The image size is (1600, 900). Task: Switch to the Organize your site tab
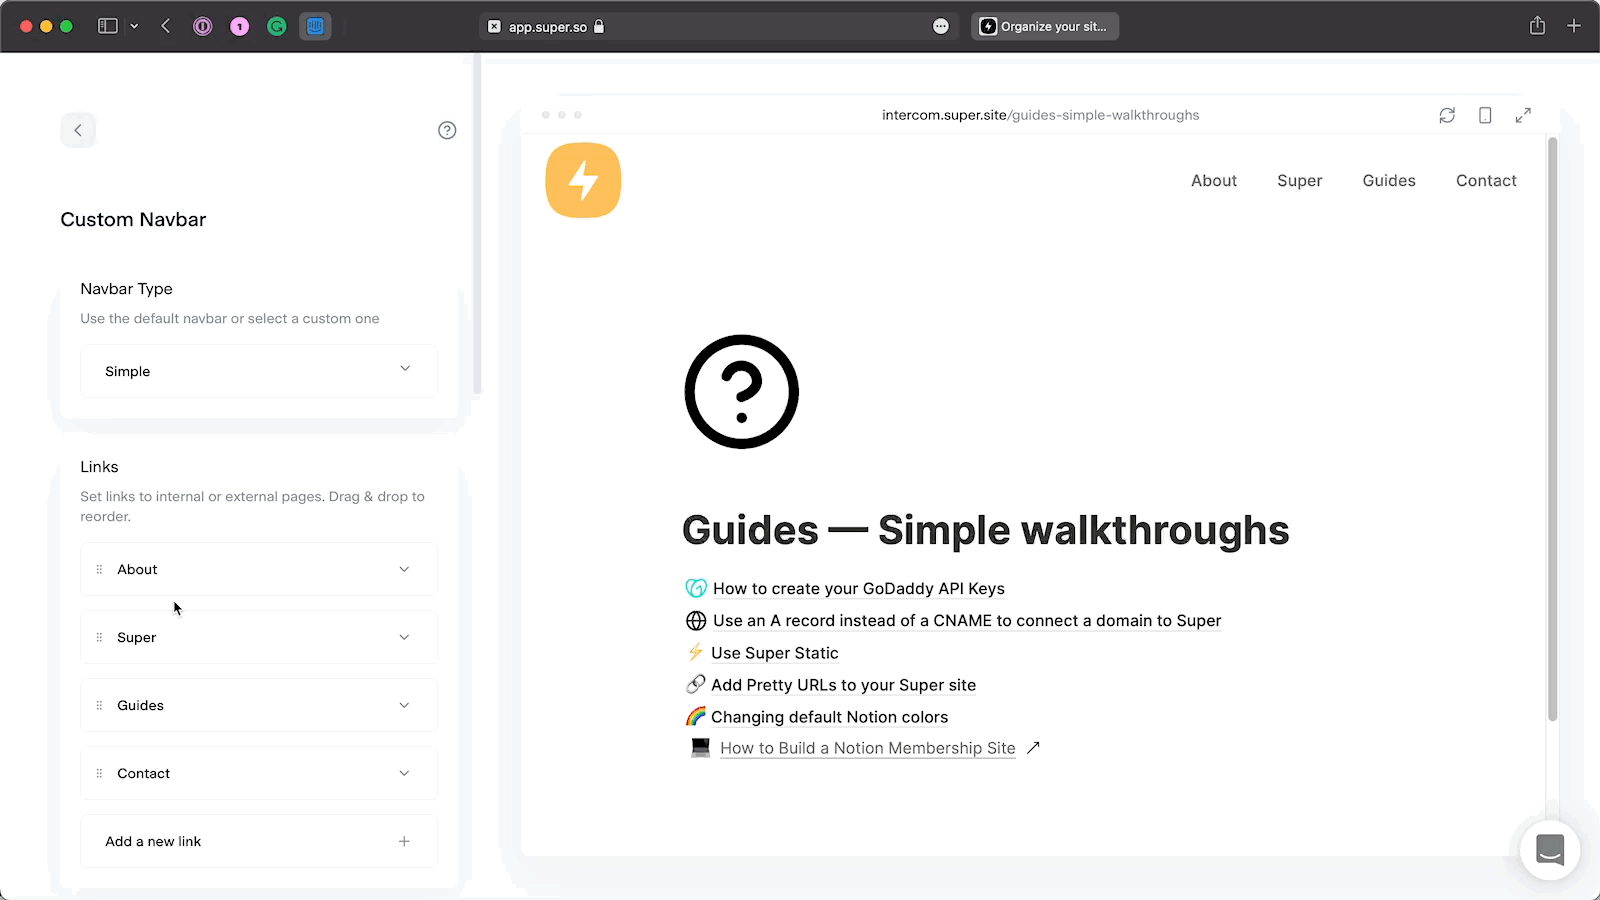click(1045, 27)
